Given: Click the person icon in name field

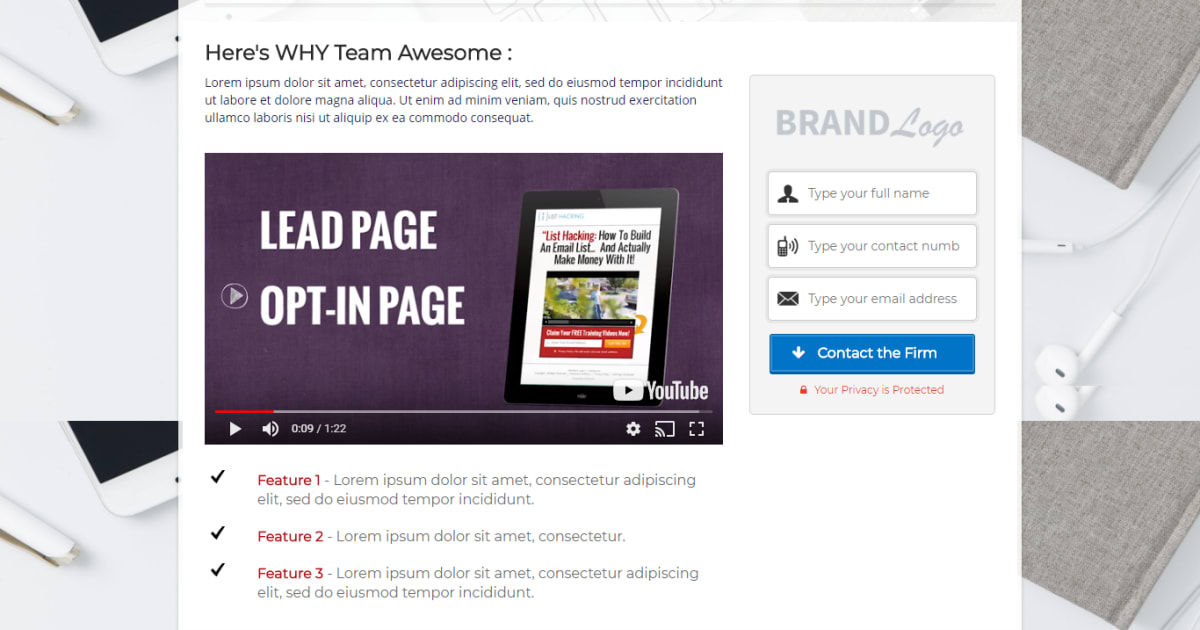Looking at the screenshot, I should point(788,194).
